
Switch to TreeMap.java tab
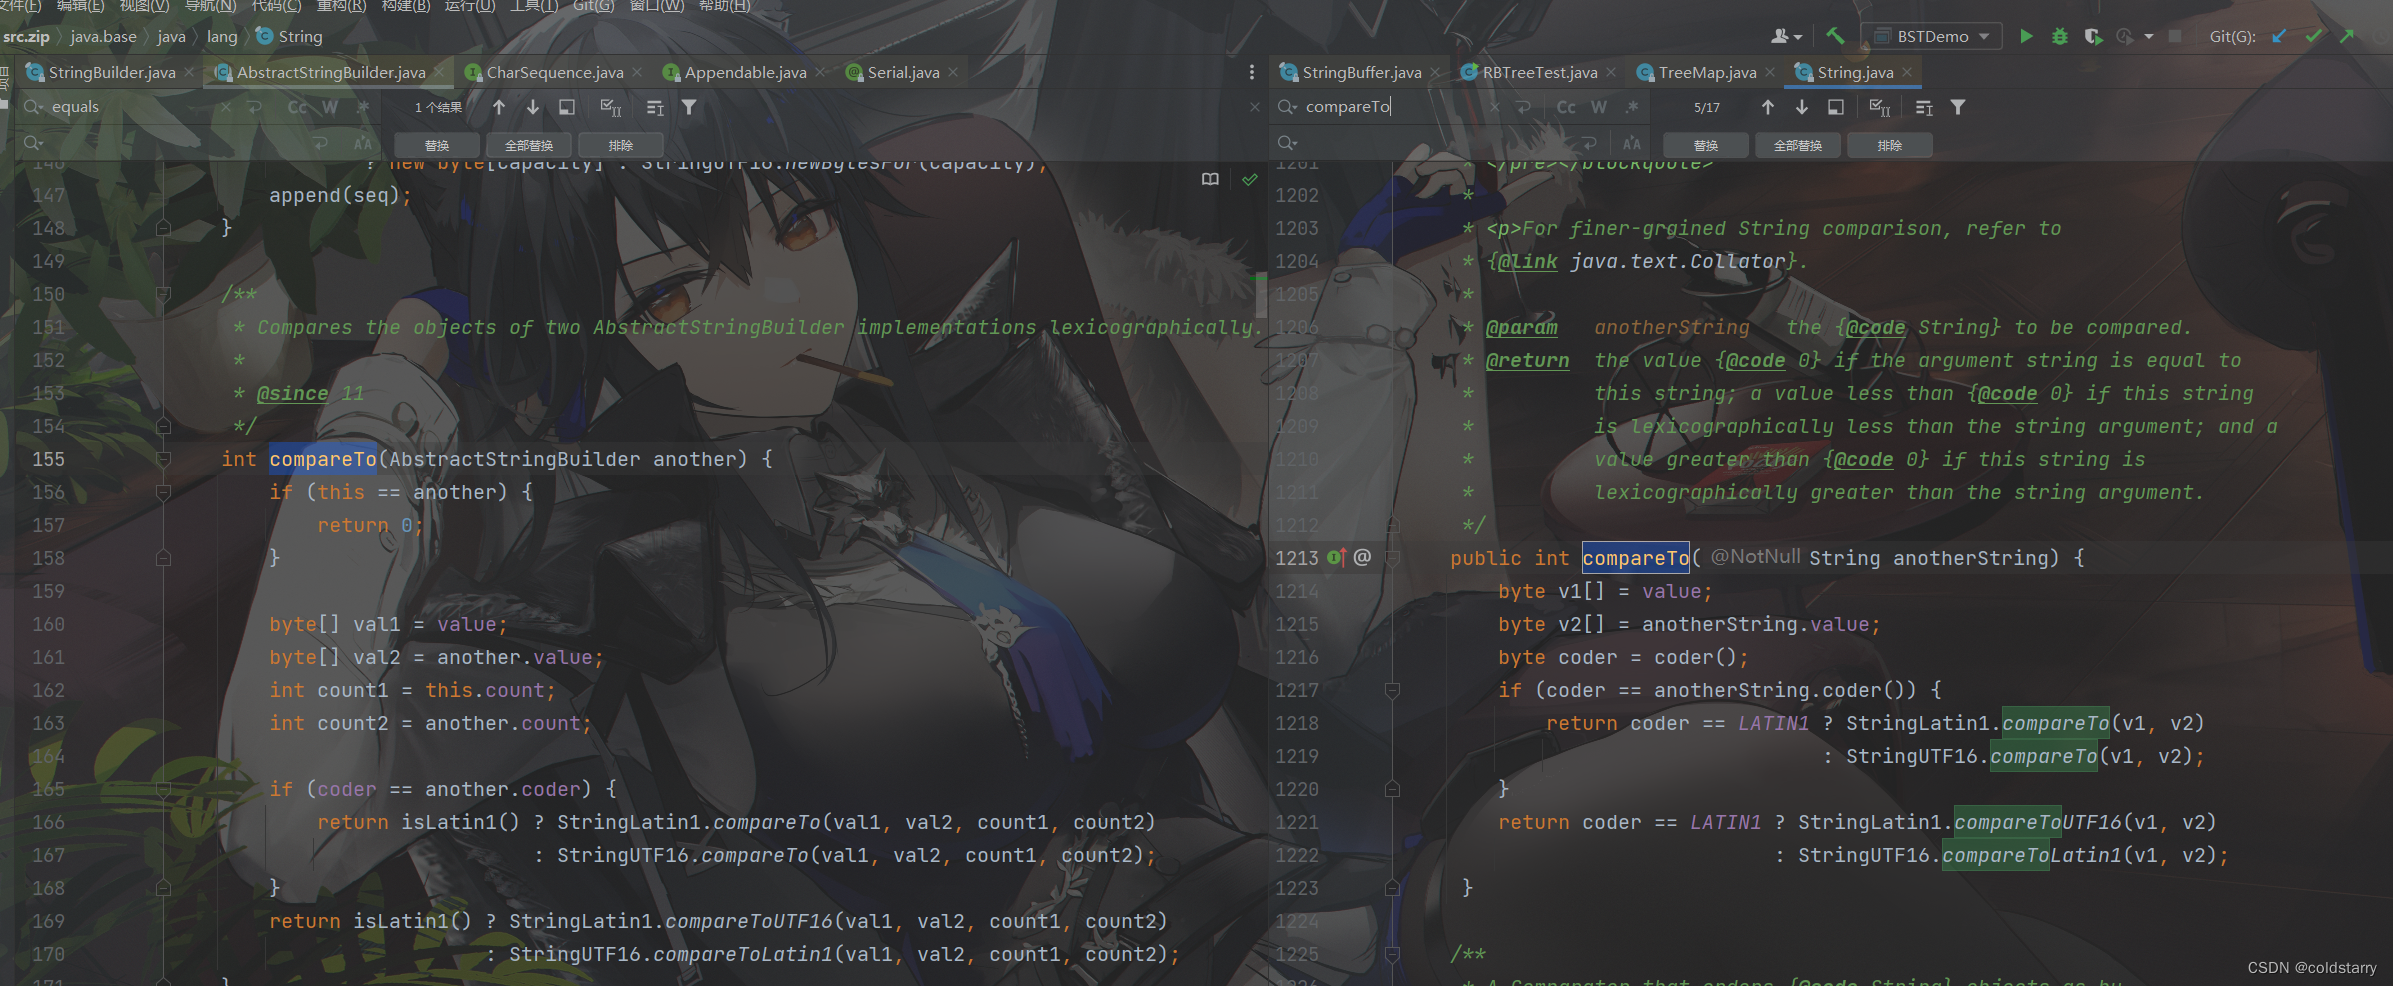click(x=1706, y=72)
